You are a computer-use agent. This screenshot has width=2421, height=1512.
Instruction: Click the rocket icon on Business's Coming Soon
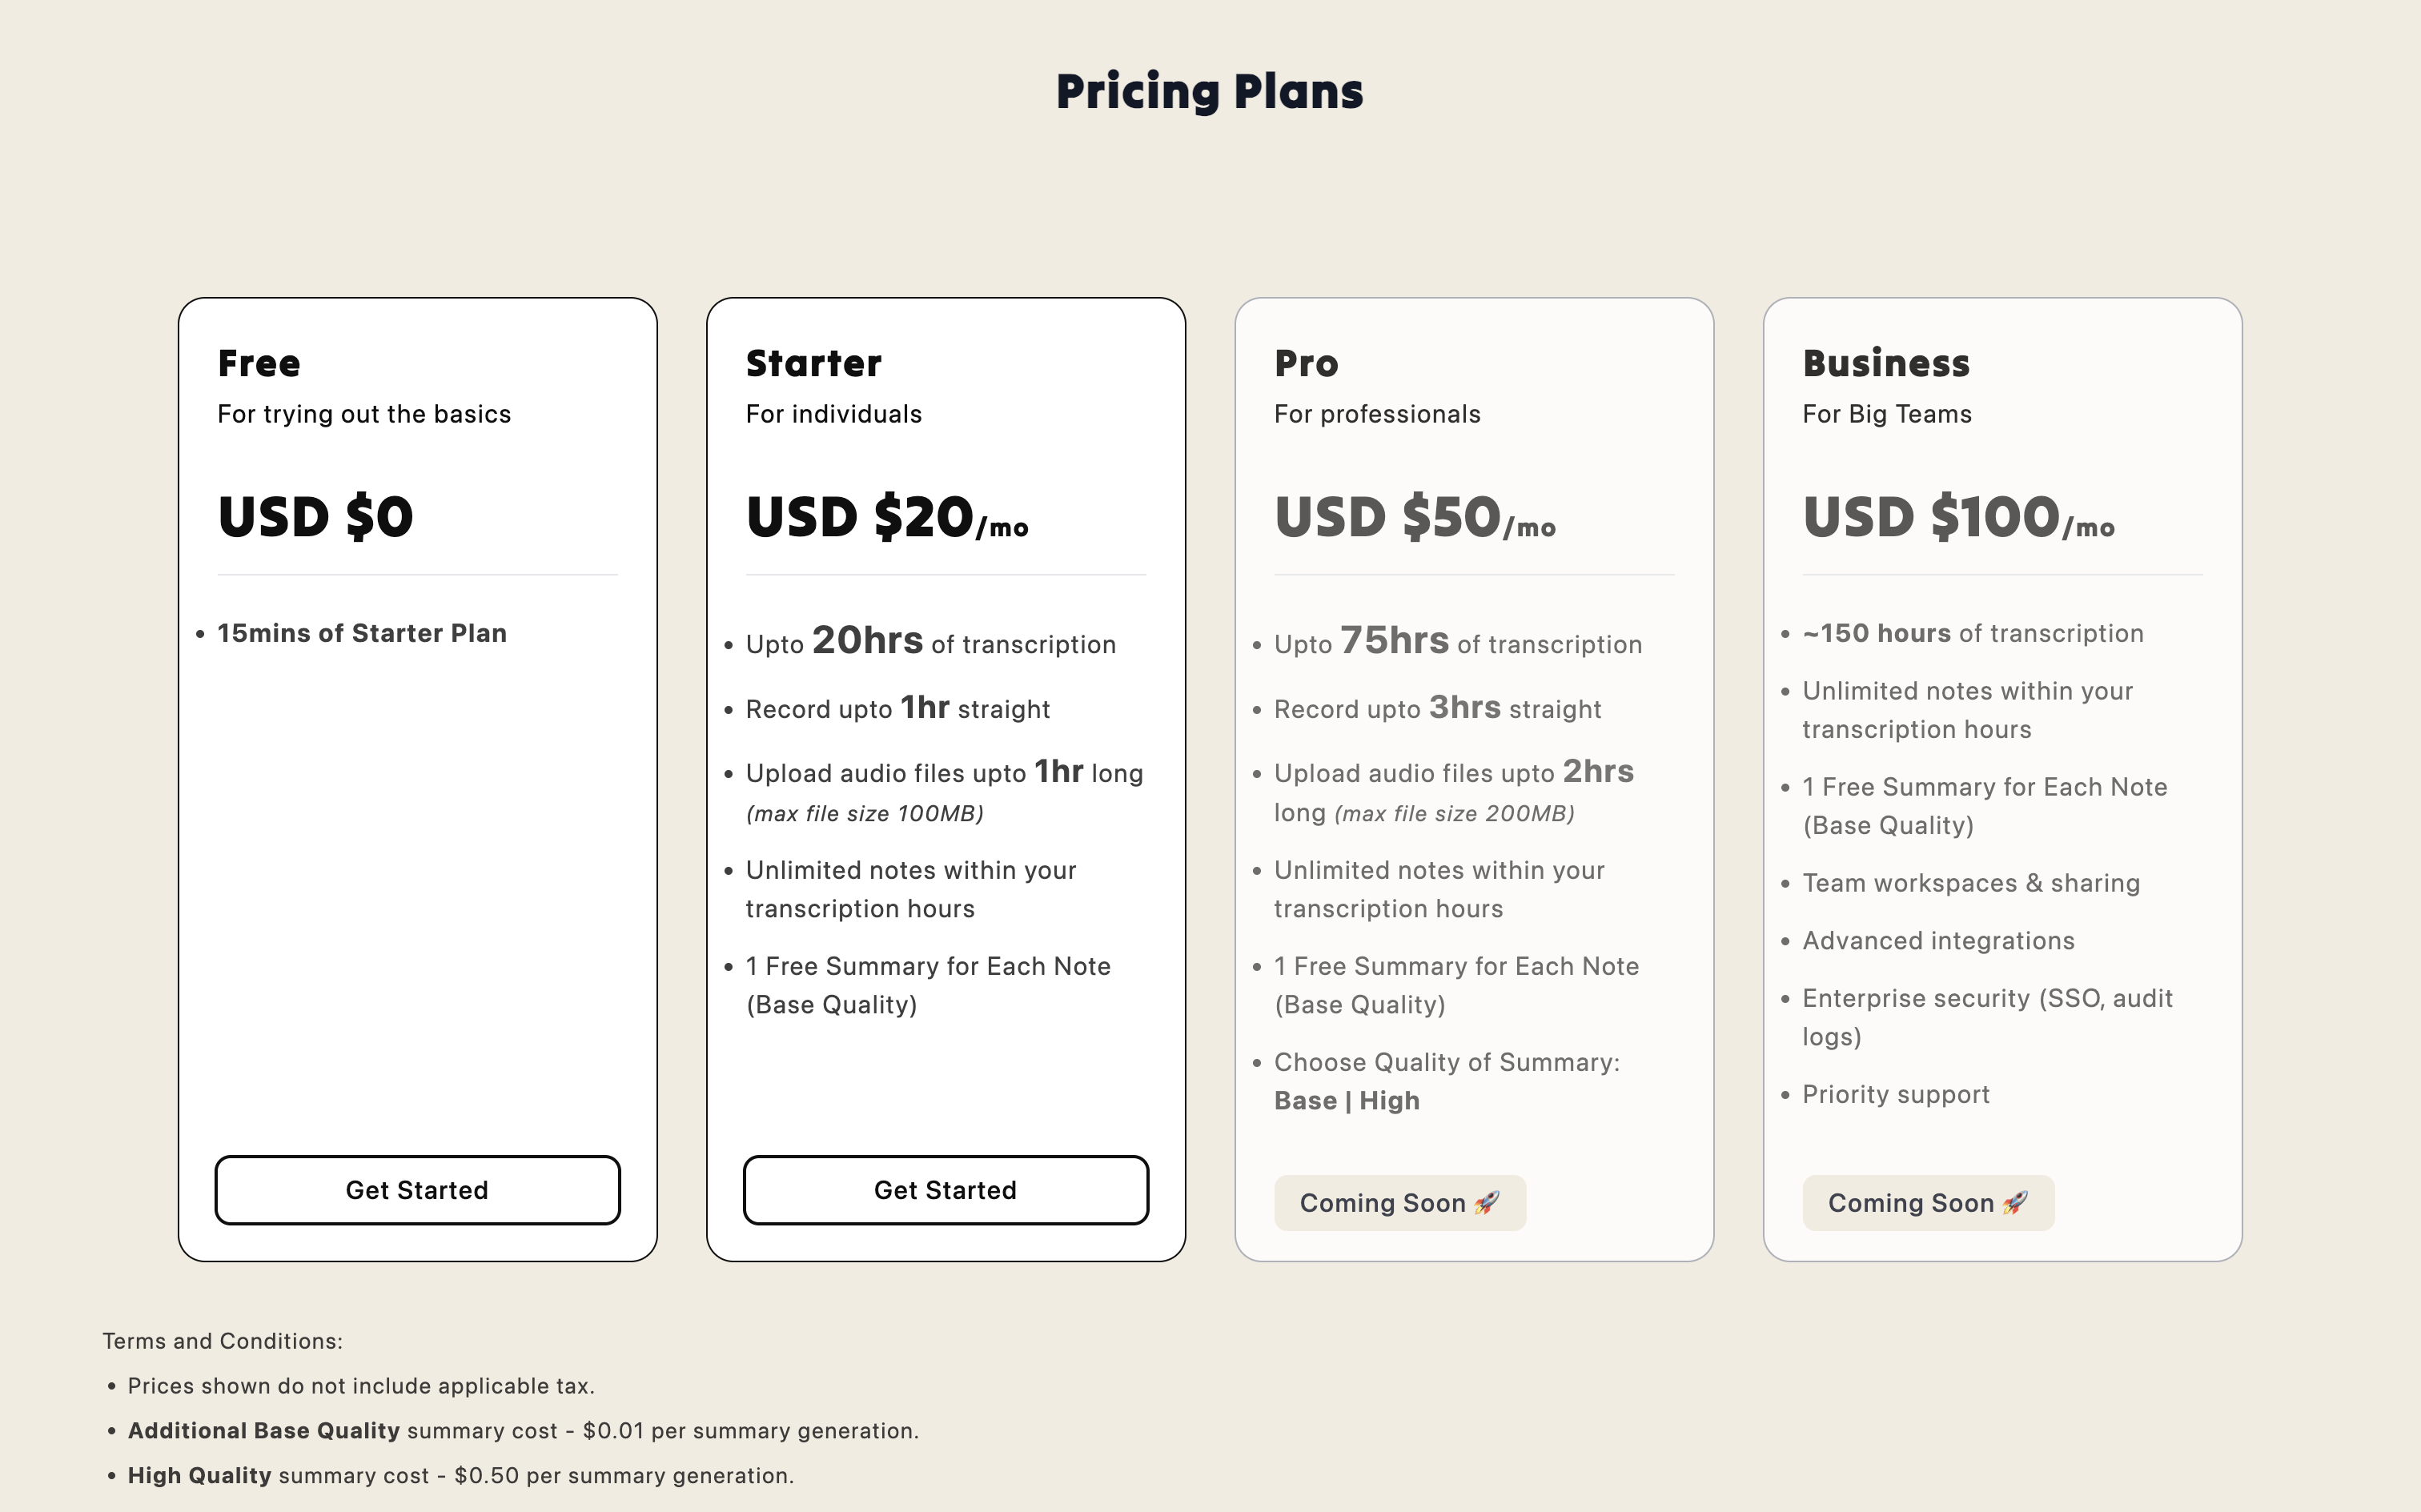point(2015,1203)
